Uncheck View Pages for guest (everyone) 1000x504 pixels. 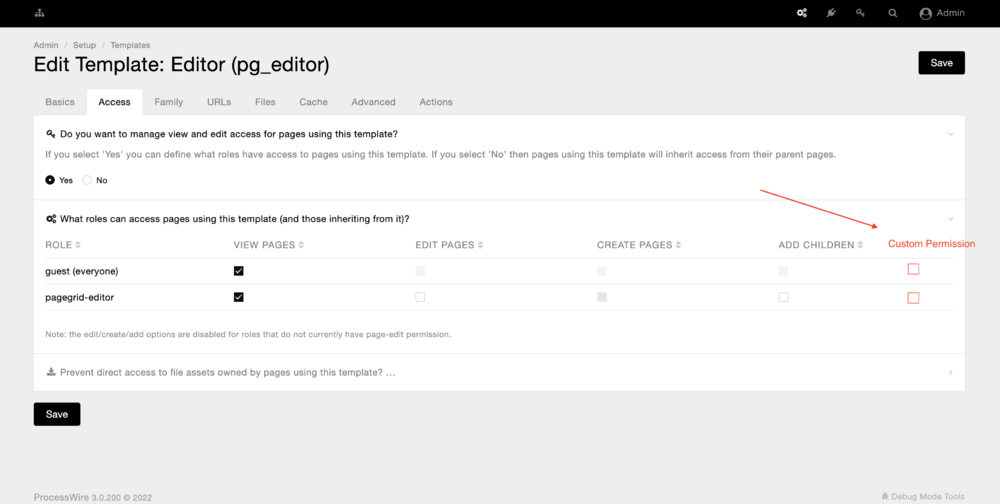[x=238, y=271]
